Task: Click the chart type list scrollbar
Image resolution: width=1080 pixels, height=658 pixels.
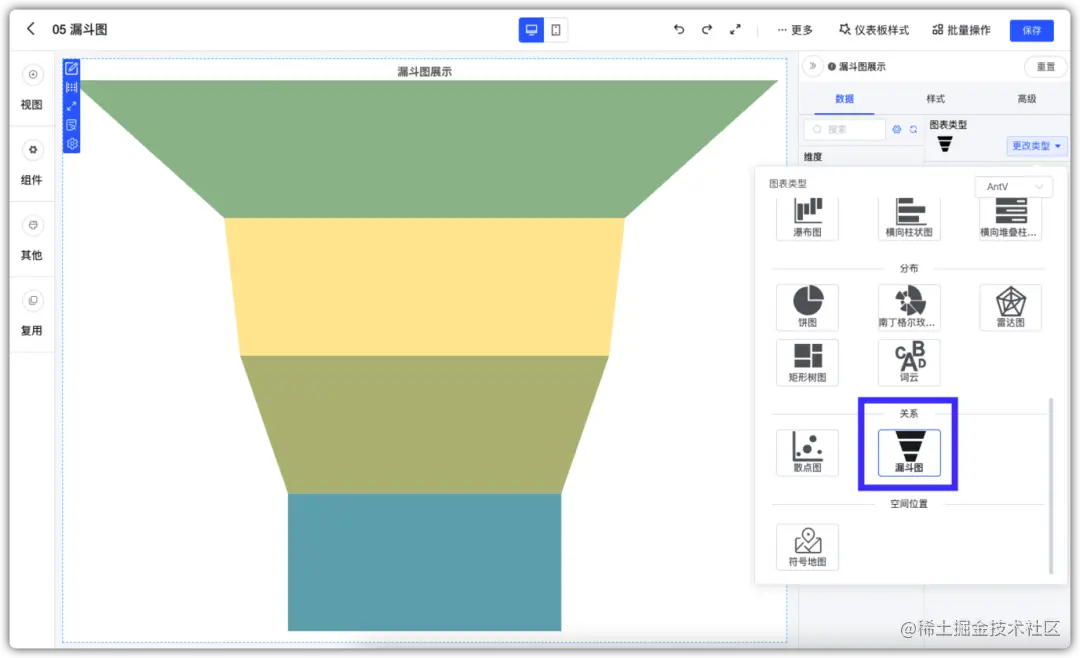Action: pyautogui.click(x=1050, y=486)
